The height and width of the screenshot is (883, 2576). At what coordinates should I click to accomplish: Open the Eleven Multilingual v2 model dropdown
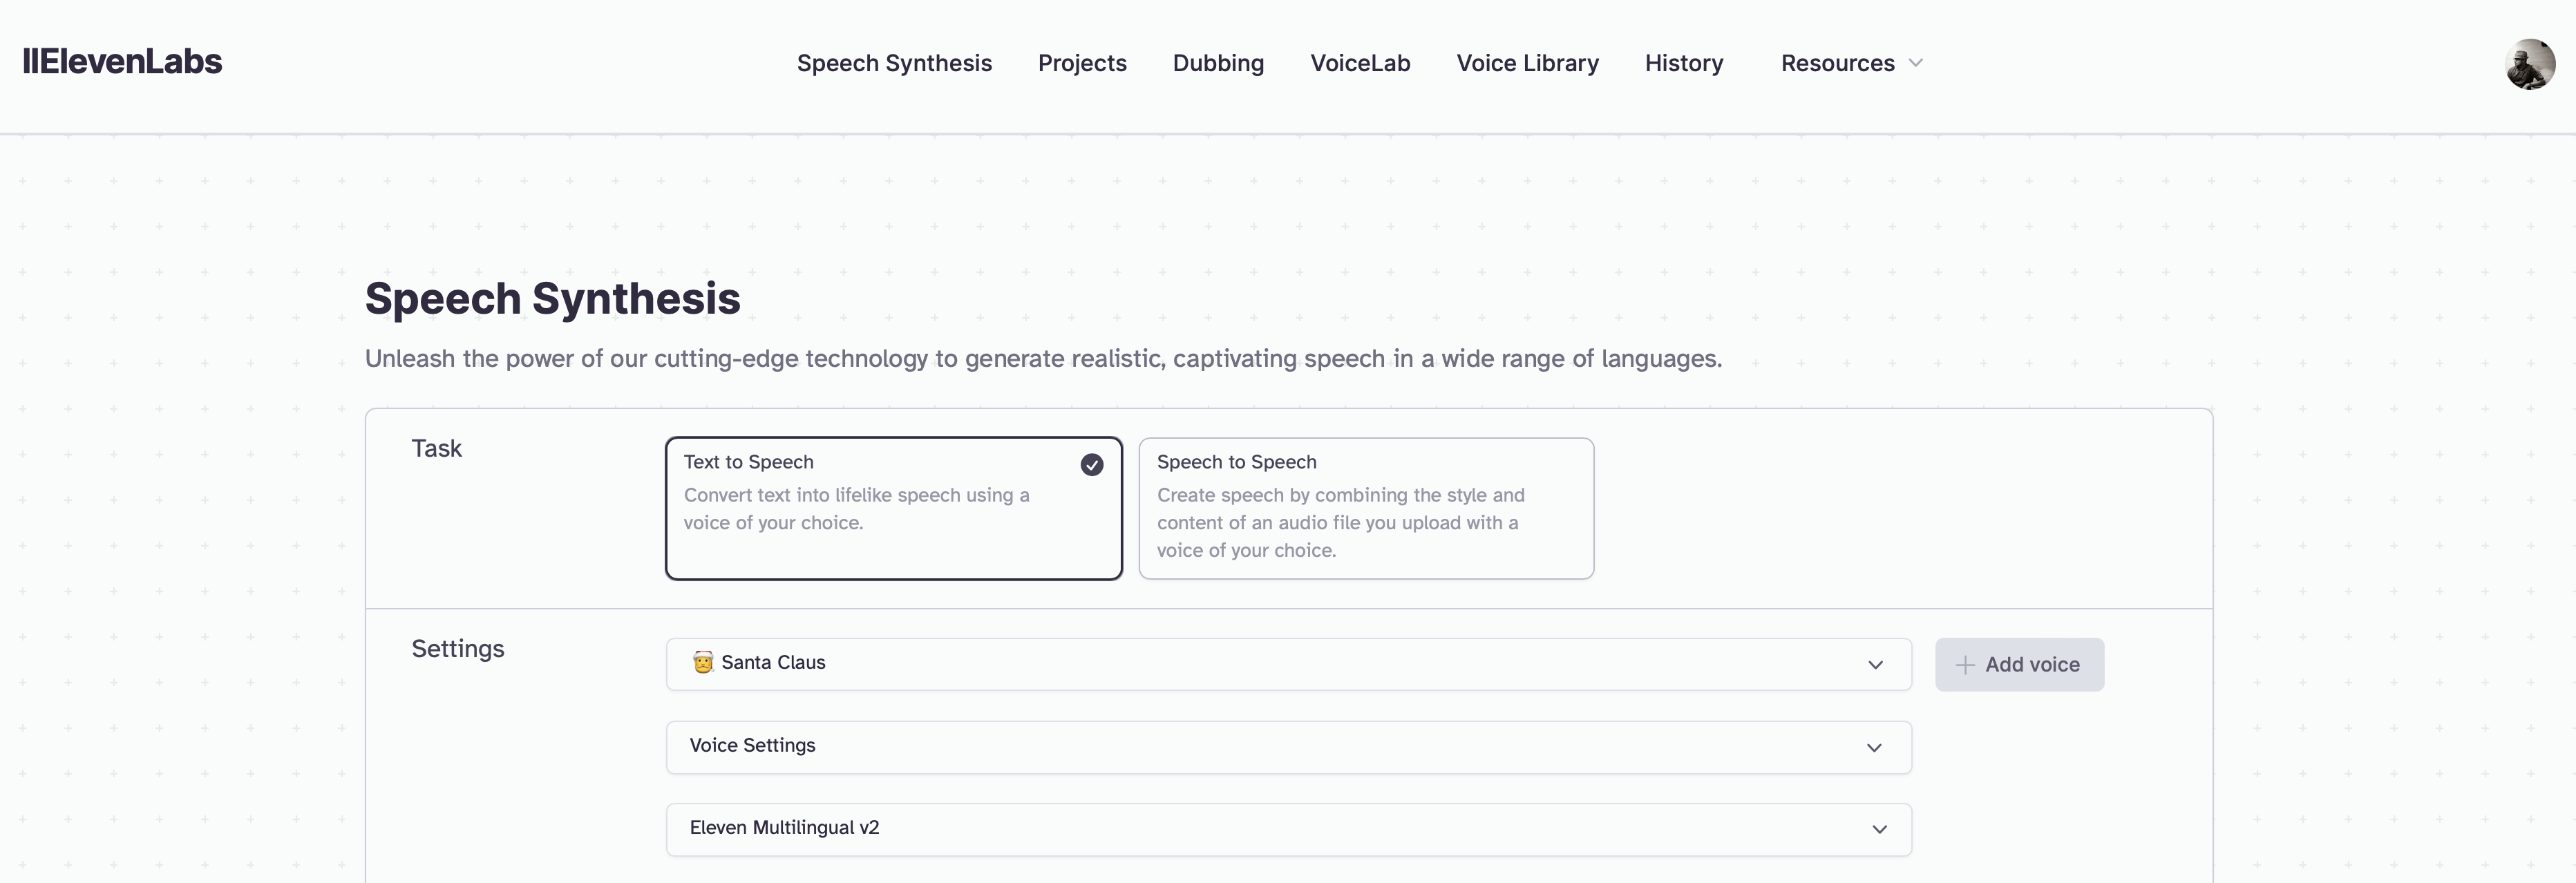[1288, 829]
